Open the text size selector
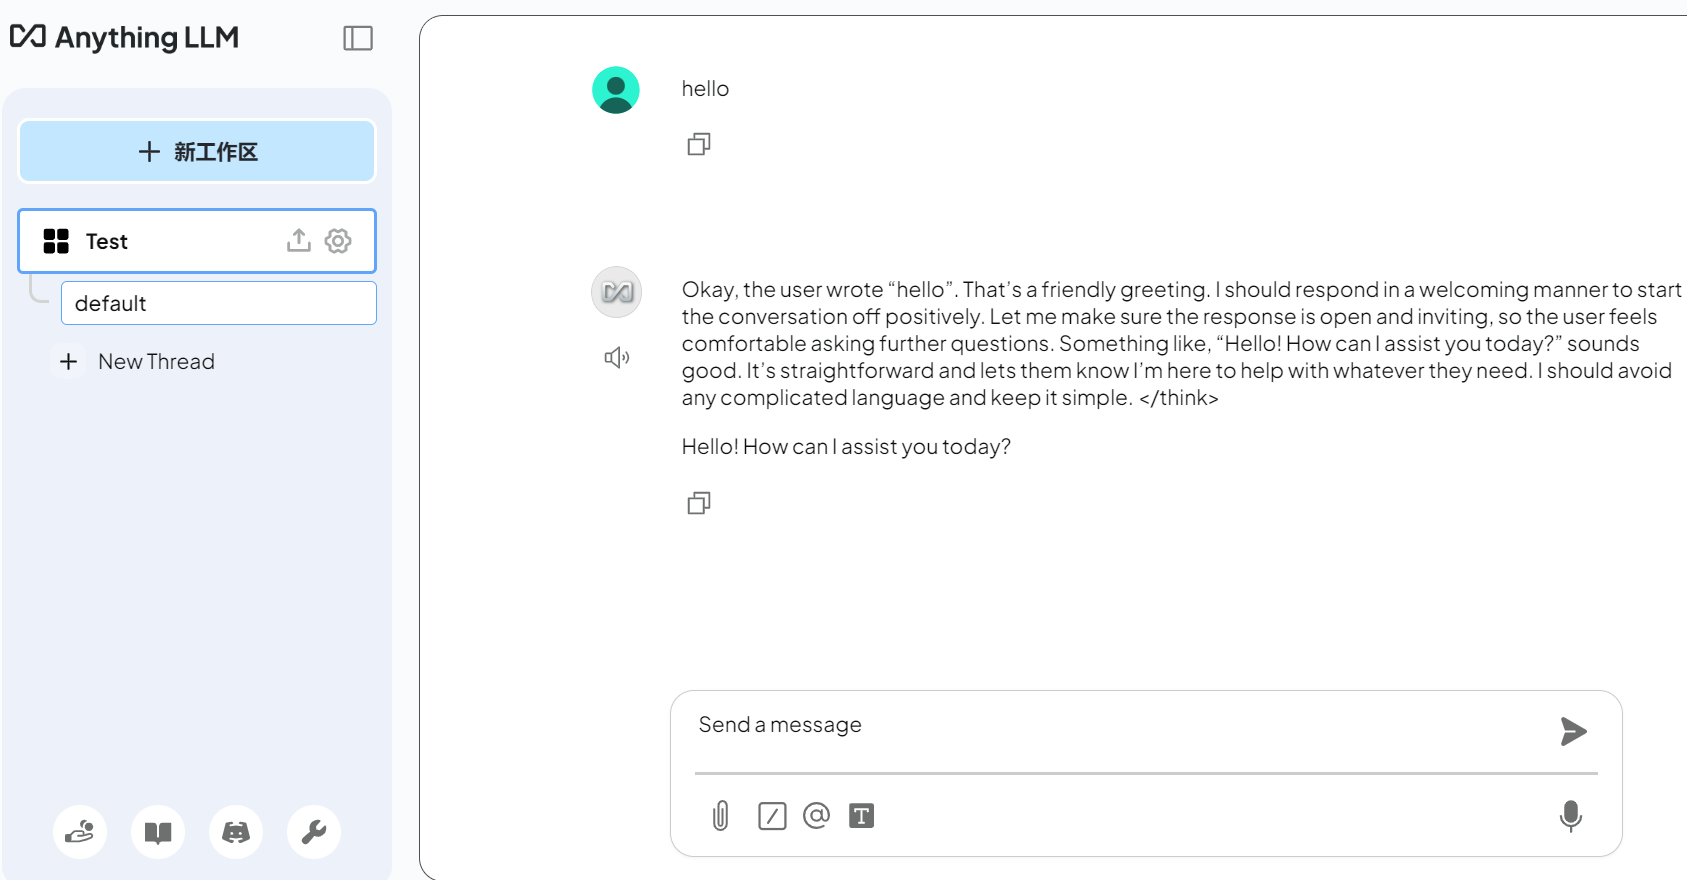 pos(861,816)
